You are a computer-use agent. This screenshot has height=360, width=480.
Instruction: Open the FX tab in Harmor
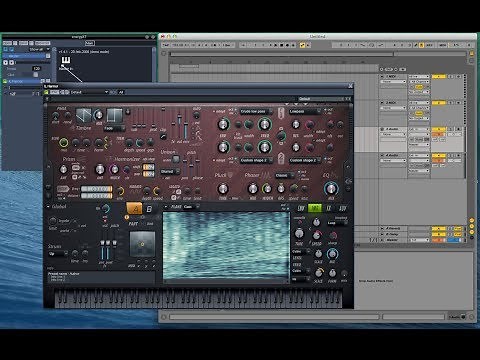[x=329, y=208]
